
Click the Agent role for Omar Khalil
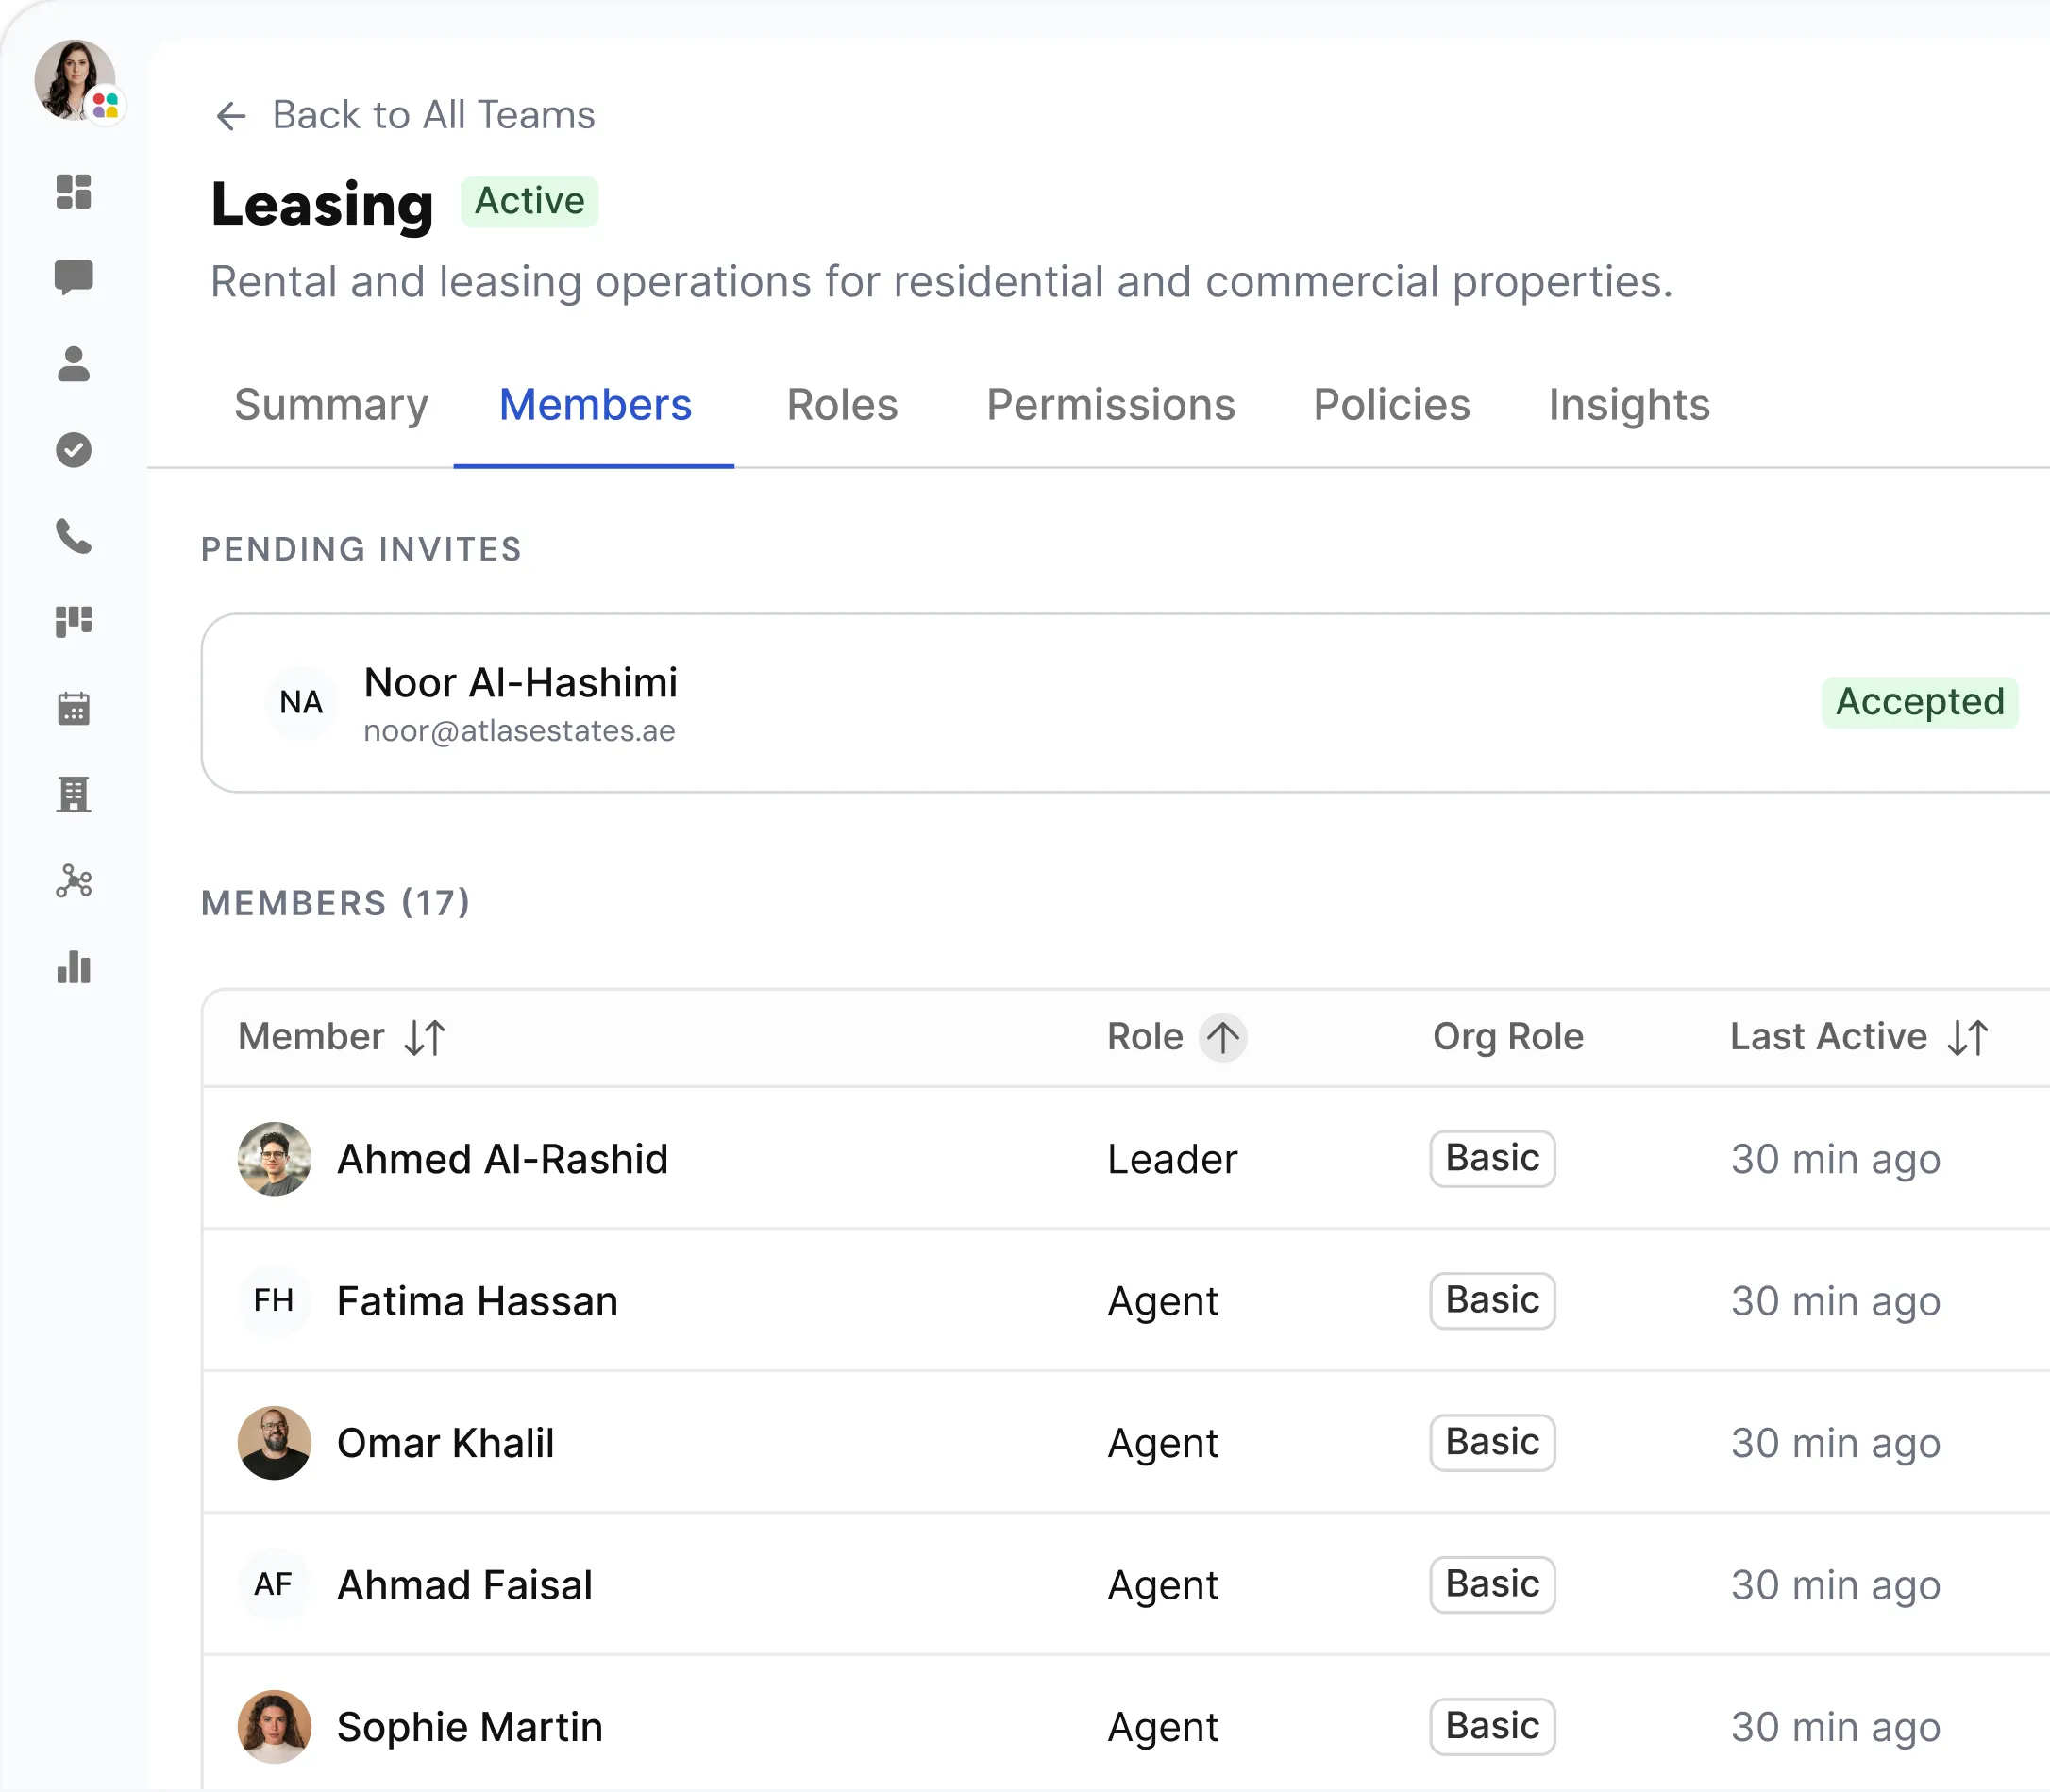pos(1163,1445)
